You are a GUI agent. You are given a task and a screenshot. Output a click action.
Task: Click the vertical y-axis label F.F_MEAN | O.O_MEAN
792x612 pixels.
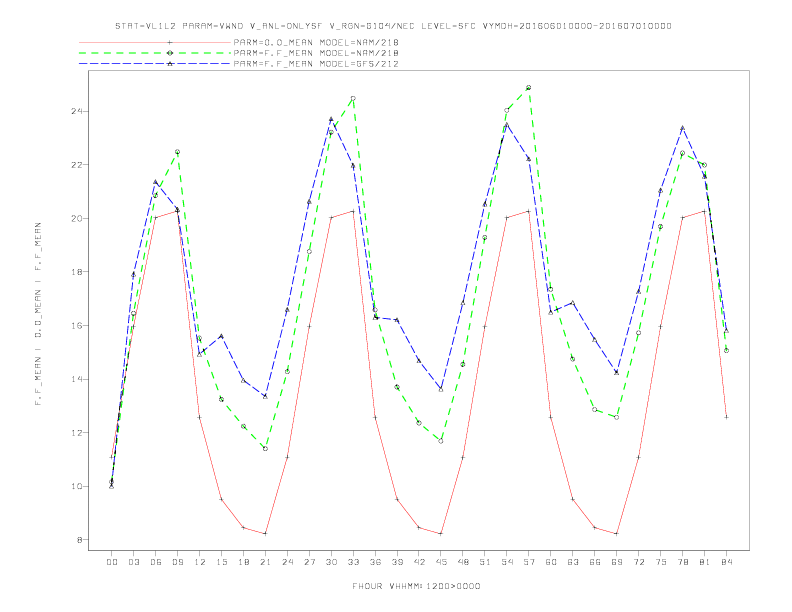38,314
